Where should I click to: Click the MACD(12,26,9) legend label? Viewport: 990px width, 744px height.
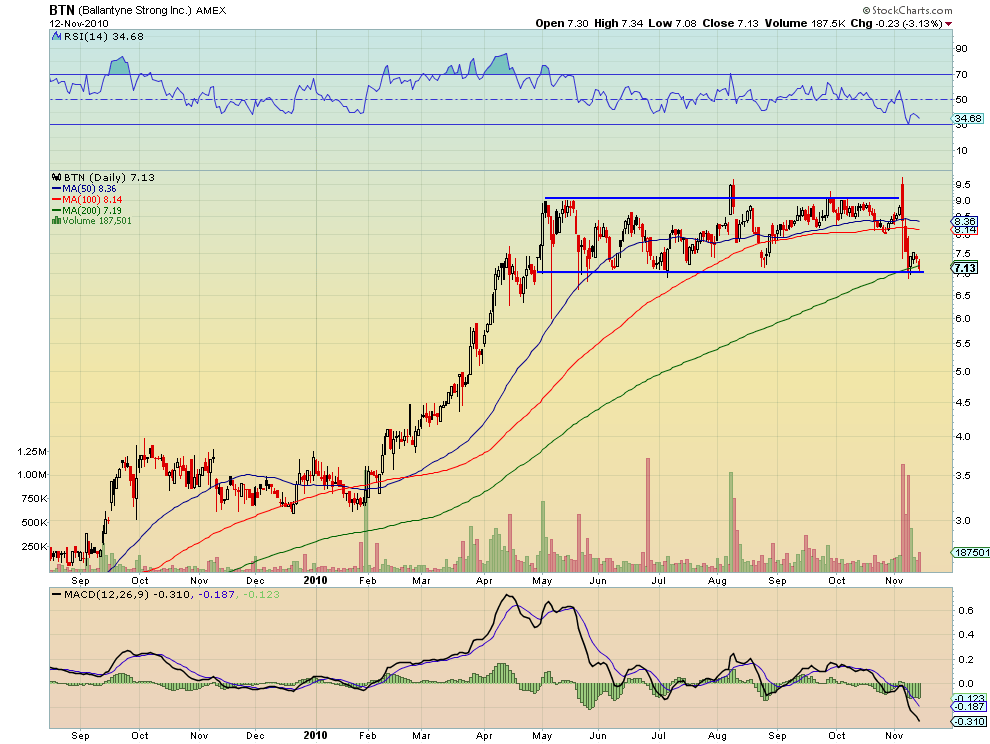coord(106,594)
